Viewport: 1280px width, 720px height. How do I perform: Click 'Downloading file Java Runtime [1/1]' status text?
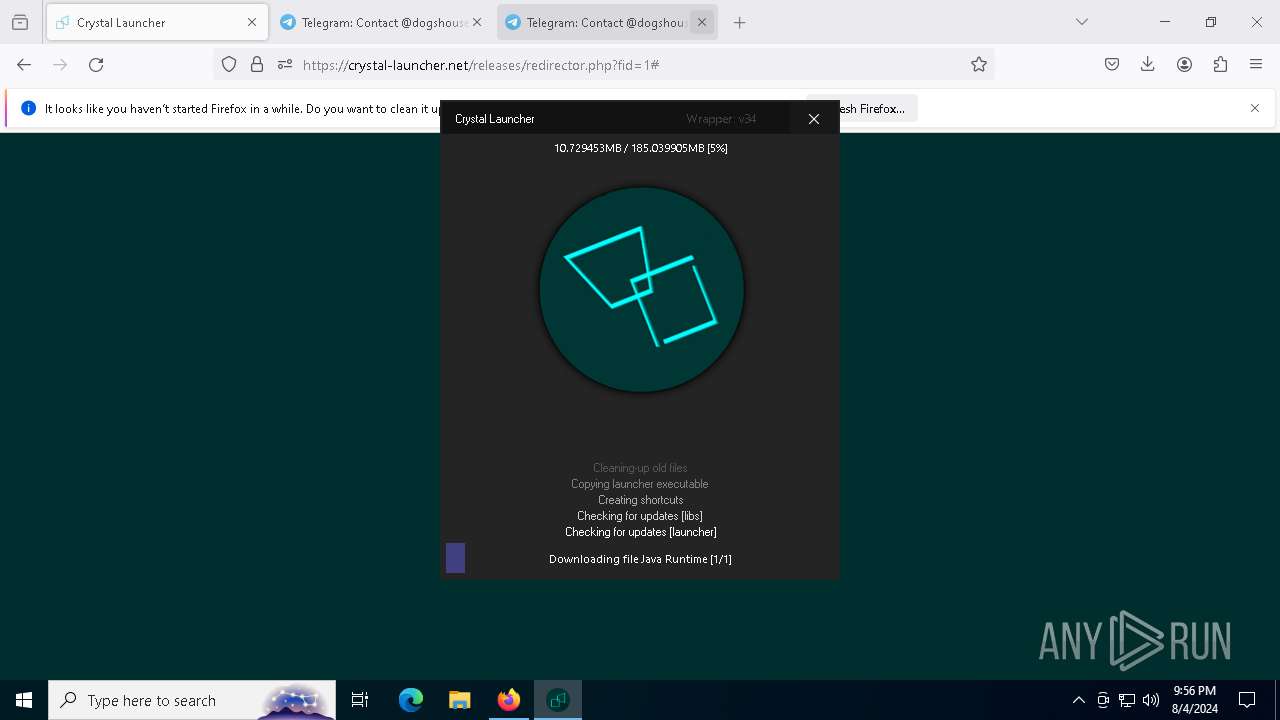640,559
